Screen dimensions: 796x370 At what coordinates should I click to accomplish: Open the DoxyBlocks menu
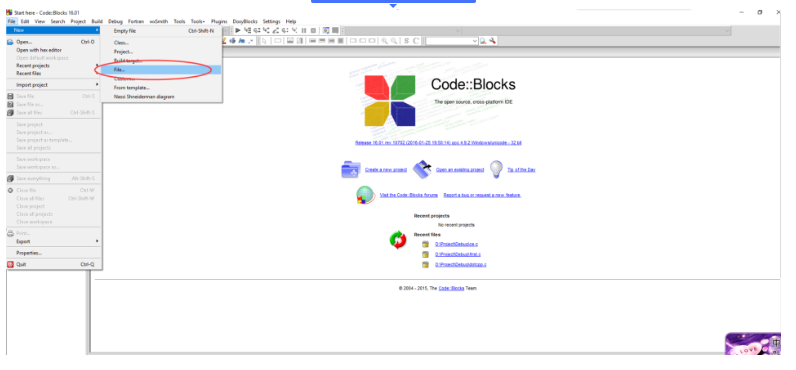(x=245, y=22)
